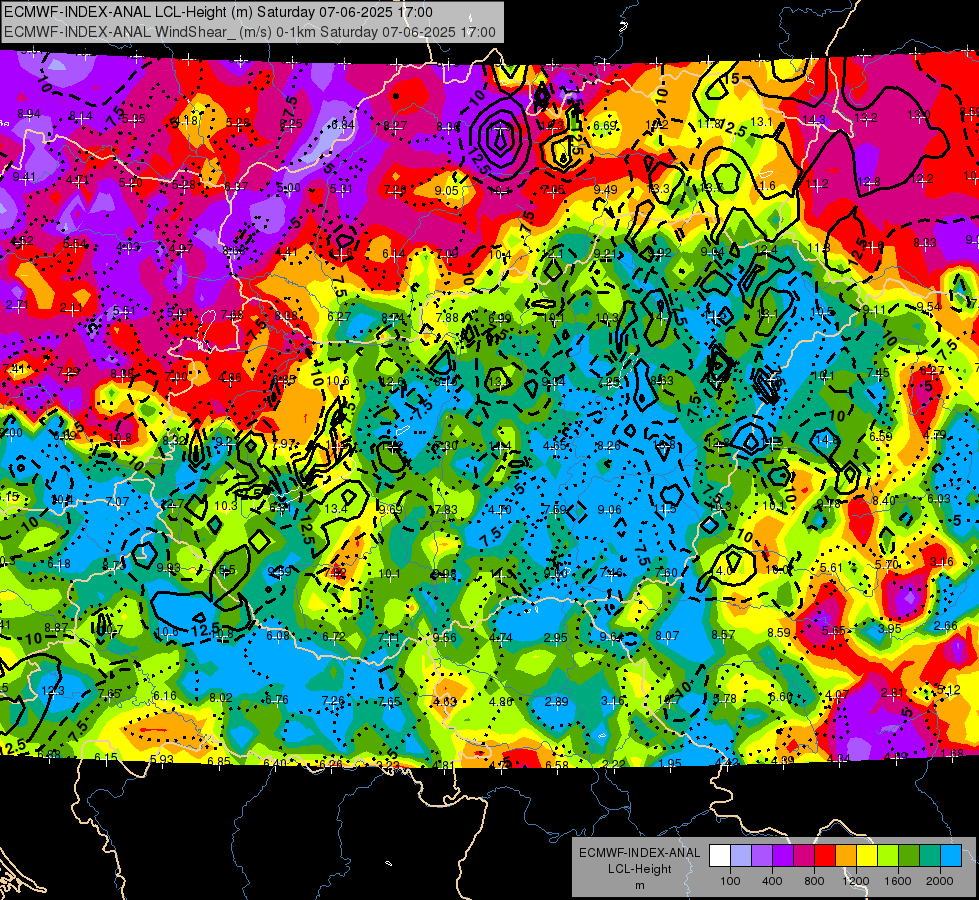
Task: Click the grid value '7.59'
Action: [555, 510]
